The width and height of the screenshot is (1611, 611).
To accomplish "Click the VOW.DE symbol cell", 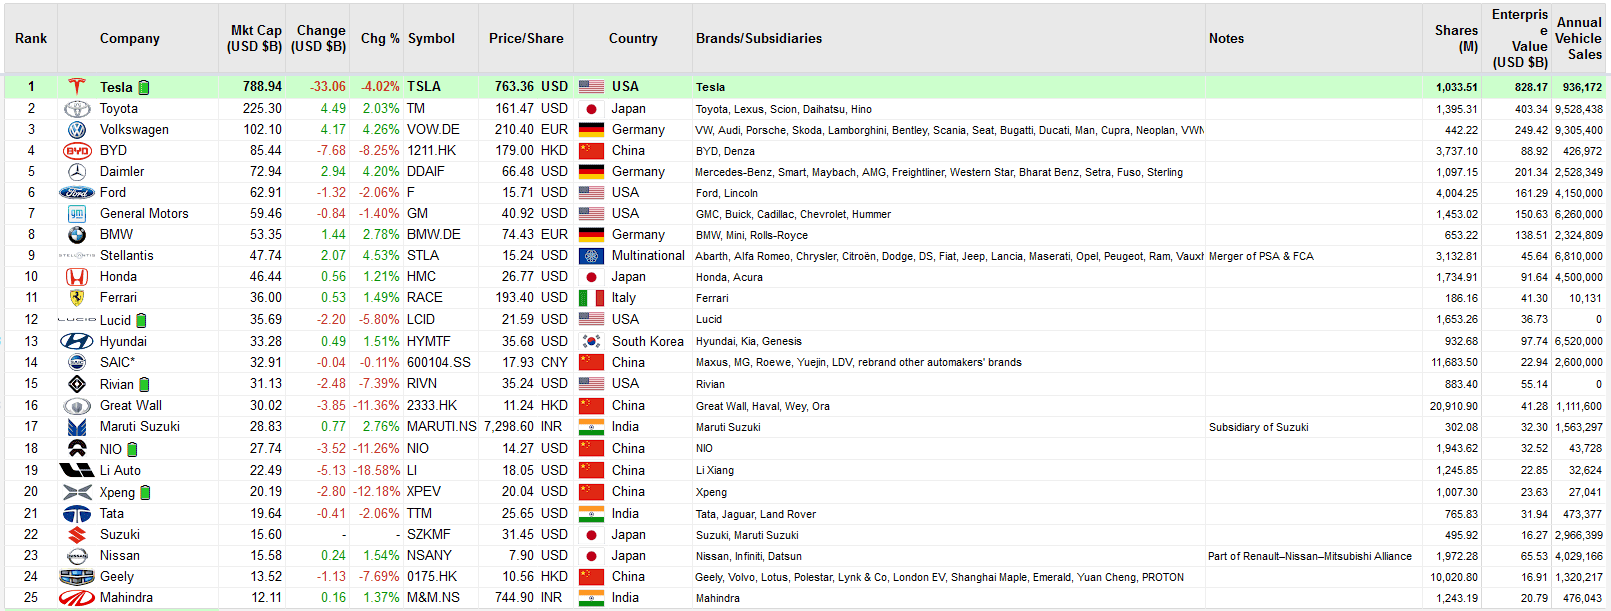I will [x=433, y=130].
